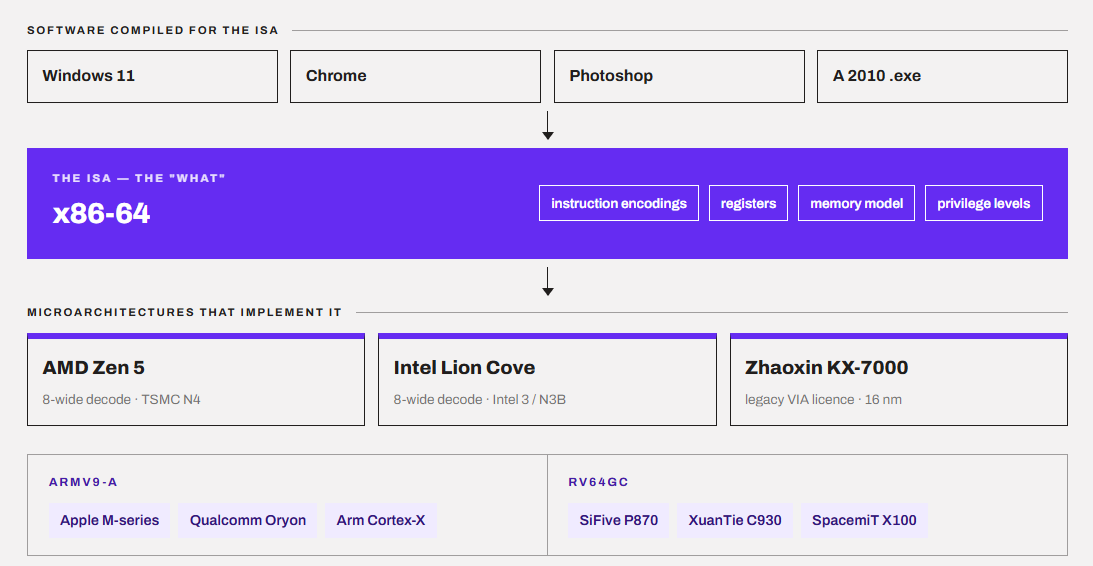Click the Arm Cortex-X chip
Screen dimensions: 1093x566
point(381,521)
